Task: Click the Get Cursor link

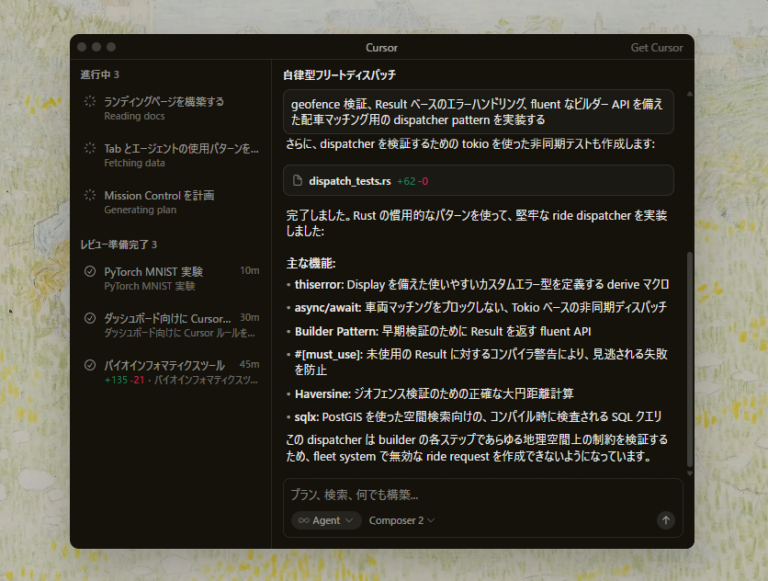Action: [656, 48]
